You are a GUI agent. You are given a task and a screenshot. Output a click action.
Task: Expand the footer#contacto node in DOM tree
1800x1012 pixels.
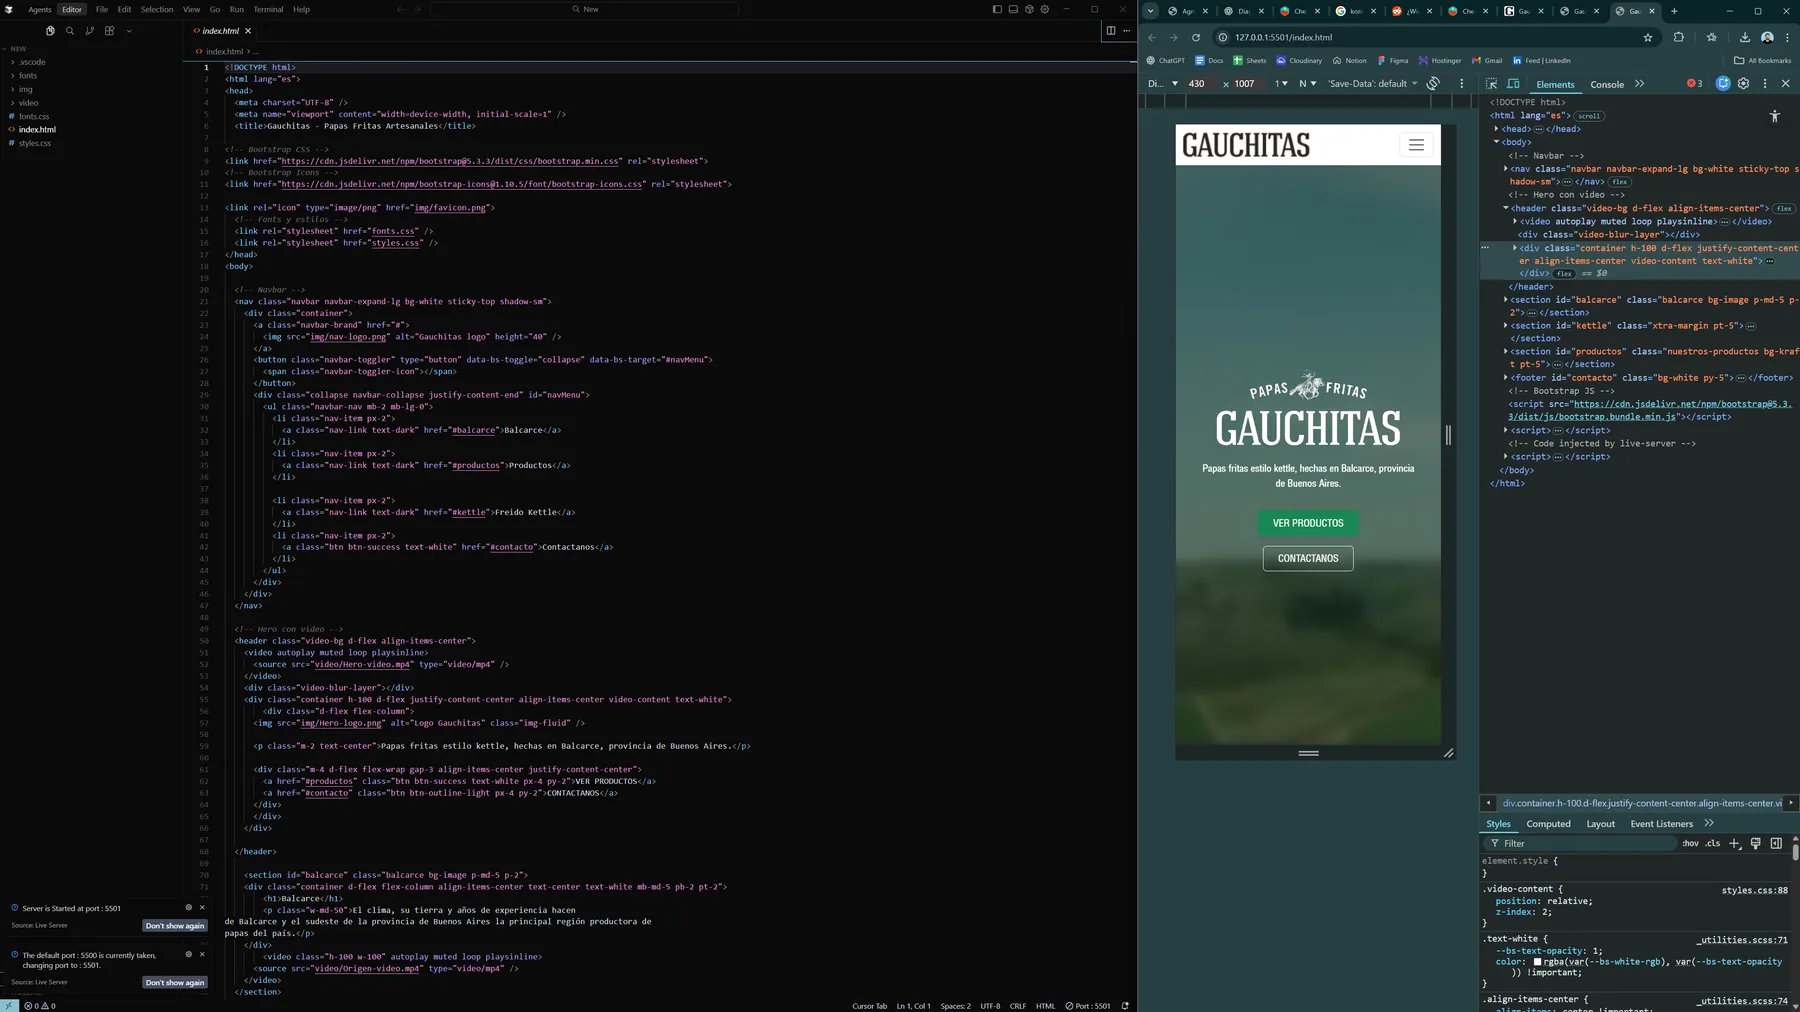click(x=1505, y=378)
